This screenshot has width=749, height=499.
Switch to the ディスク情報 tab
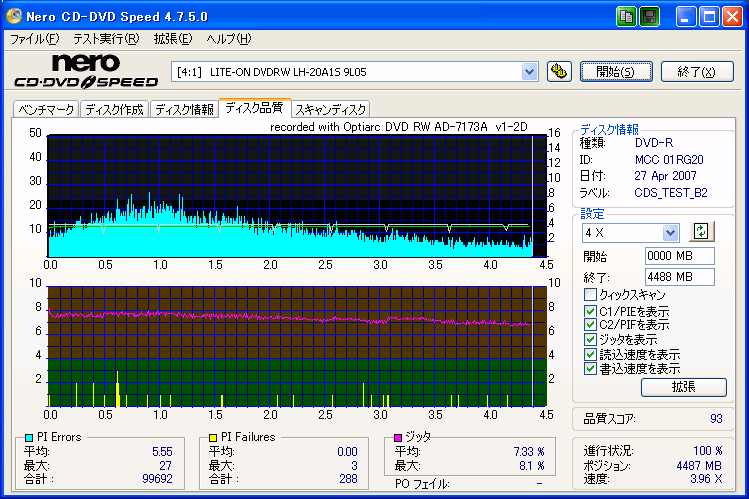pos(184,110)
